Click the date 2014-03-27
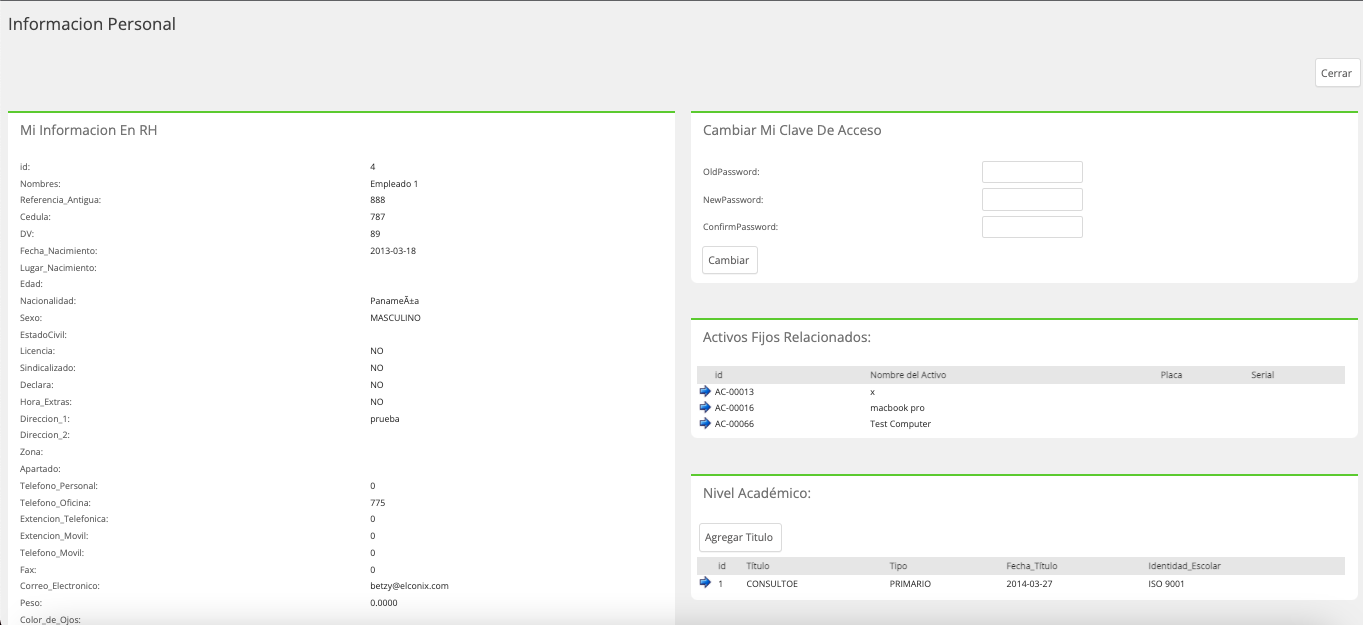This screenshot has width=1363, height=625. click(1029, 584)
